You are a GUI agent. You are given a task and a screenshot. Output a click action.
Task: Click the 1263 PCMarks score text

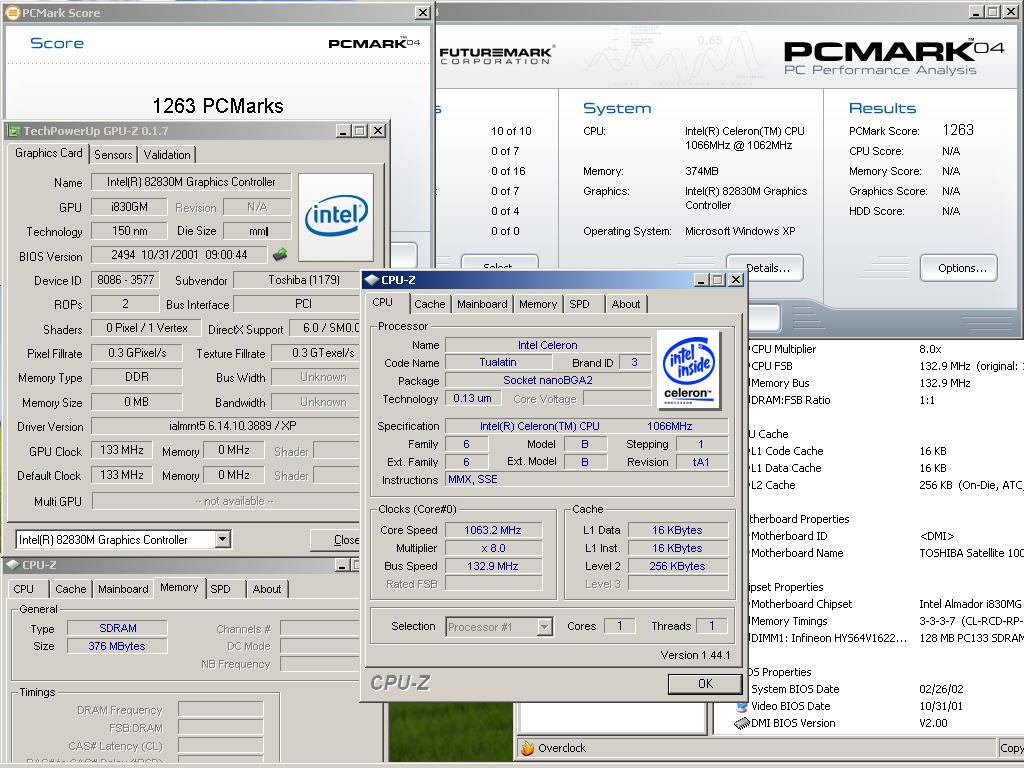[217, 106]
